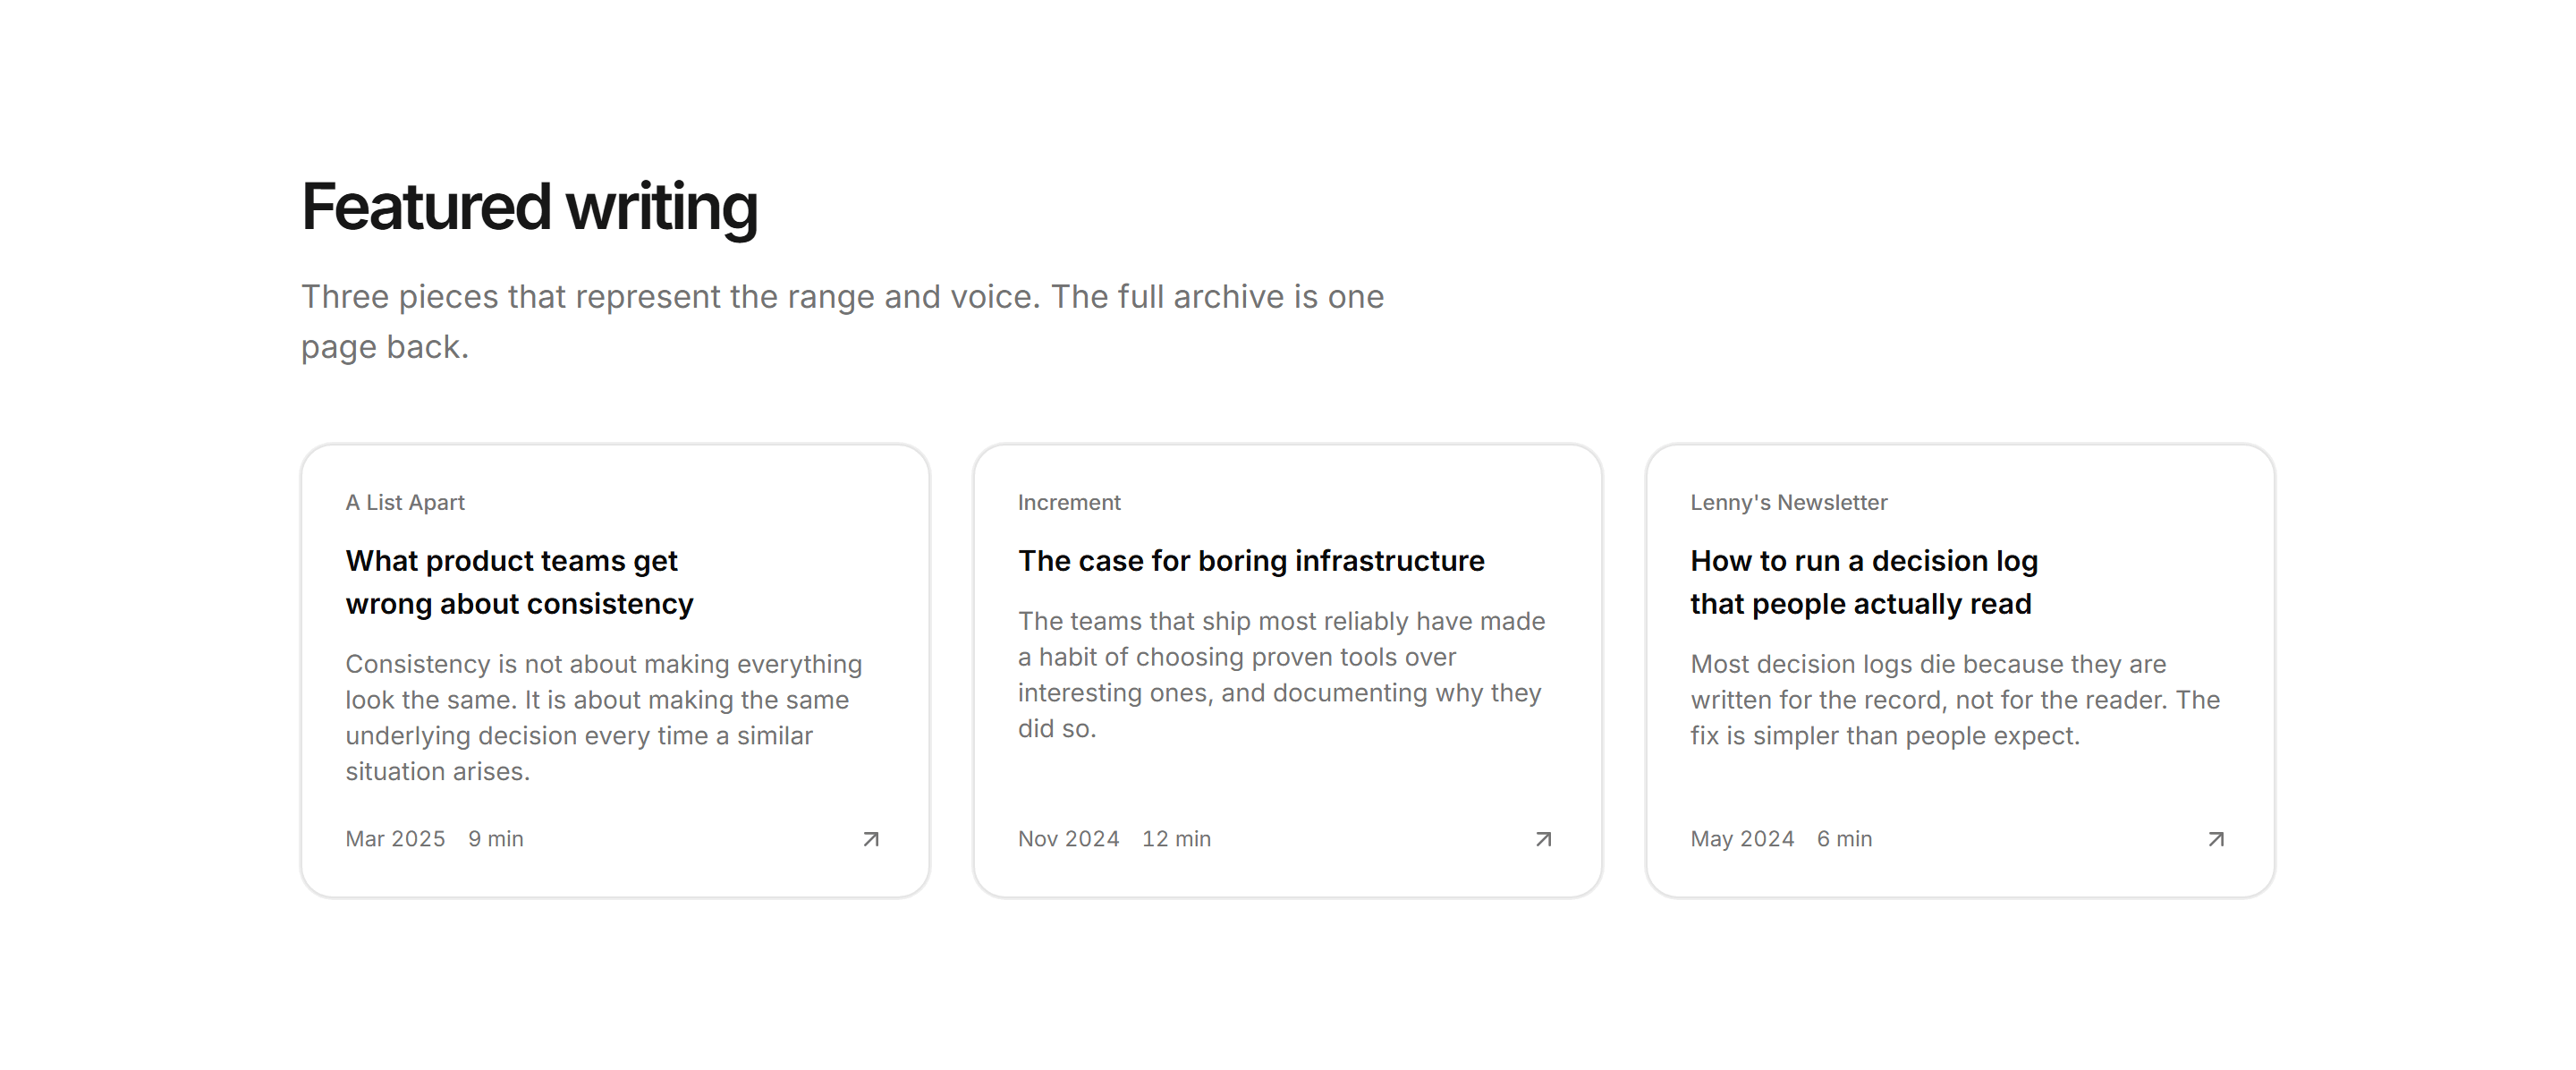The image size is (2576, 1070).
Task: Click the 'Increment' publication label
Action: pos(1069,502)
